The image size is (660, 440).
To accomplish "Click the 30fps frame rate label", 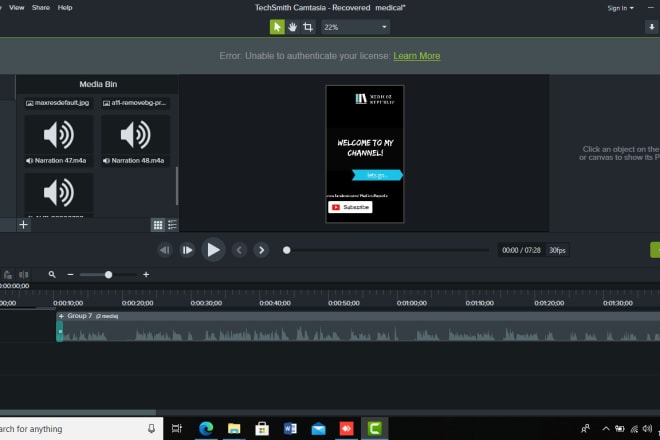I will click(557, 250).
